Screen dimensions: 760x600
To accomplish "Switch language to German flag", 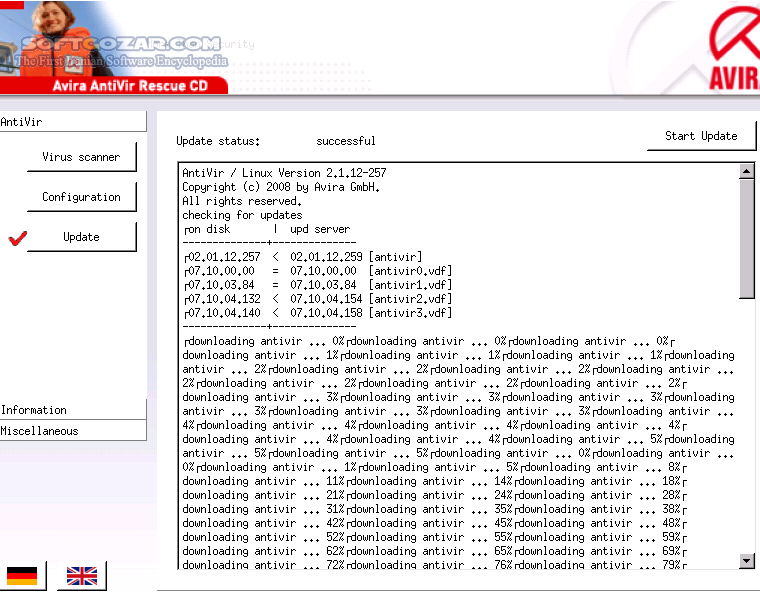I will [22, 576].
